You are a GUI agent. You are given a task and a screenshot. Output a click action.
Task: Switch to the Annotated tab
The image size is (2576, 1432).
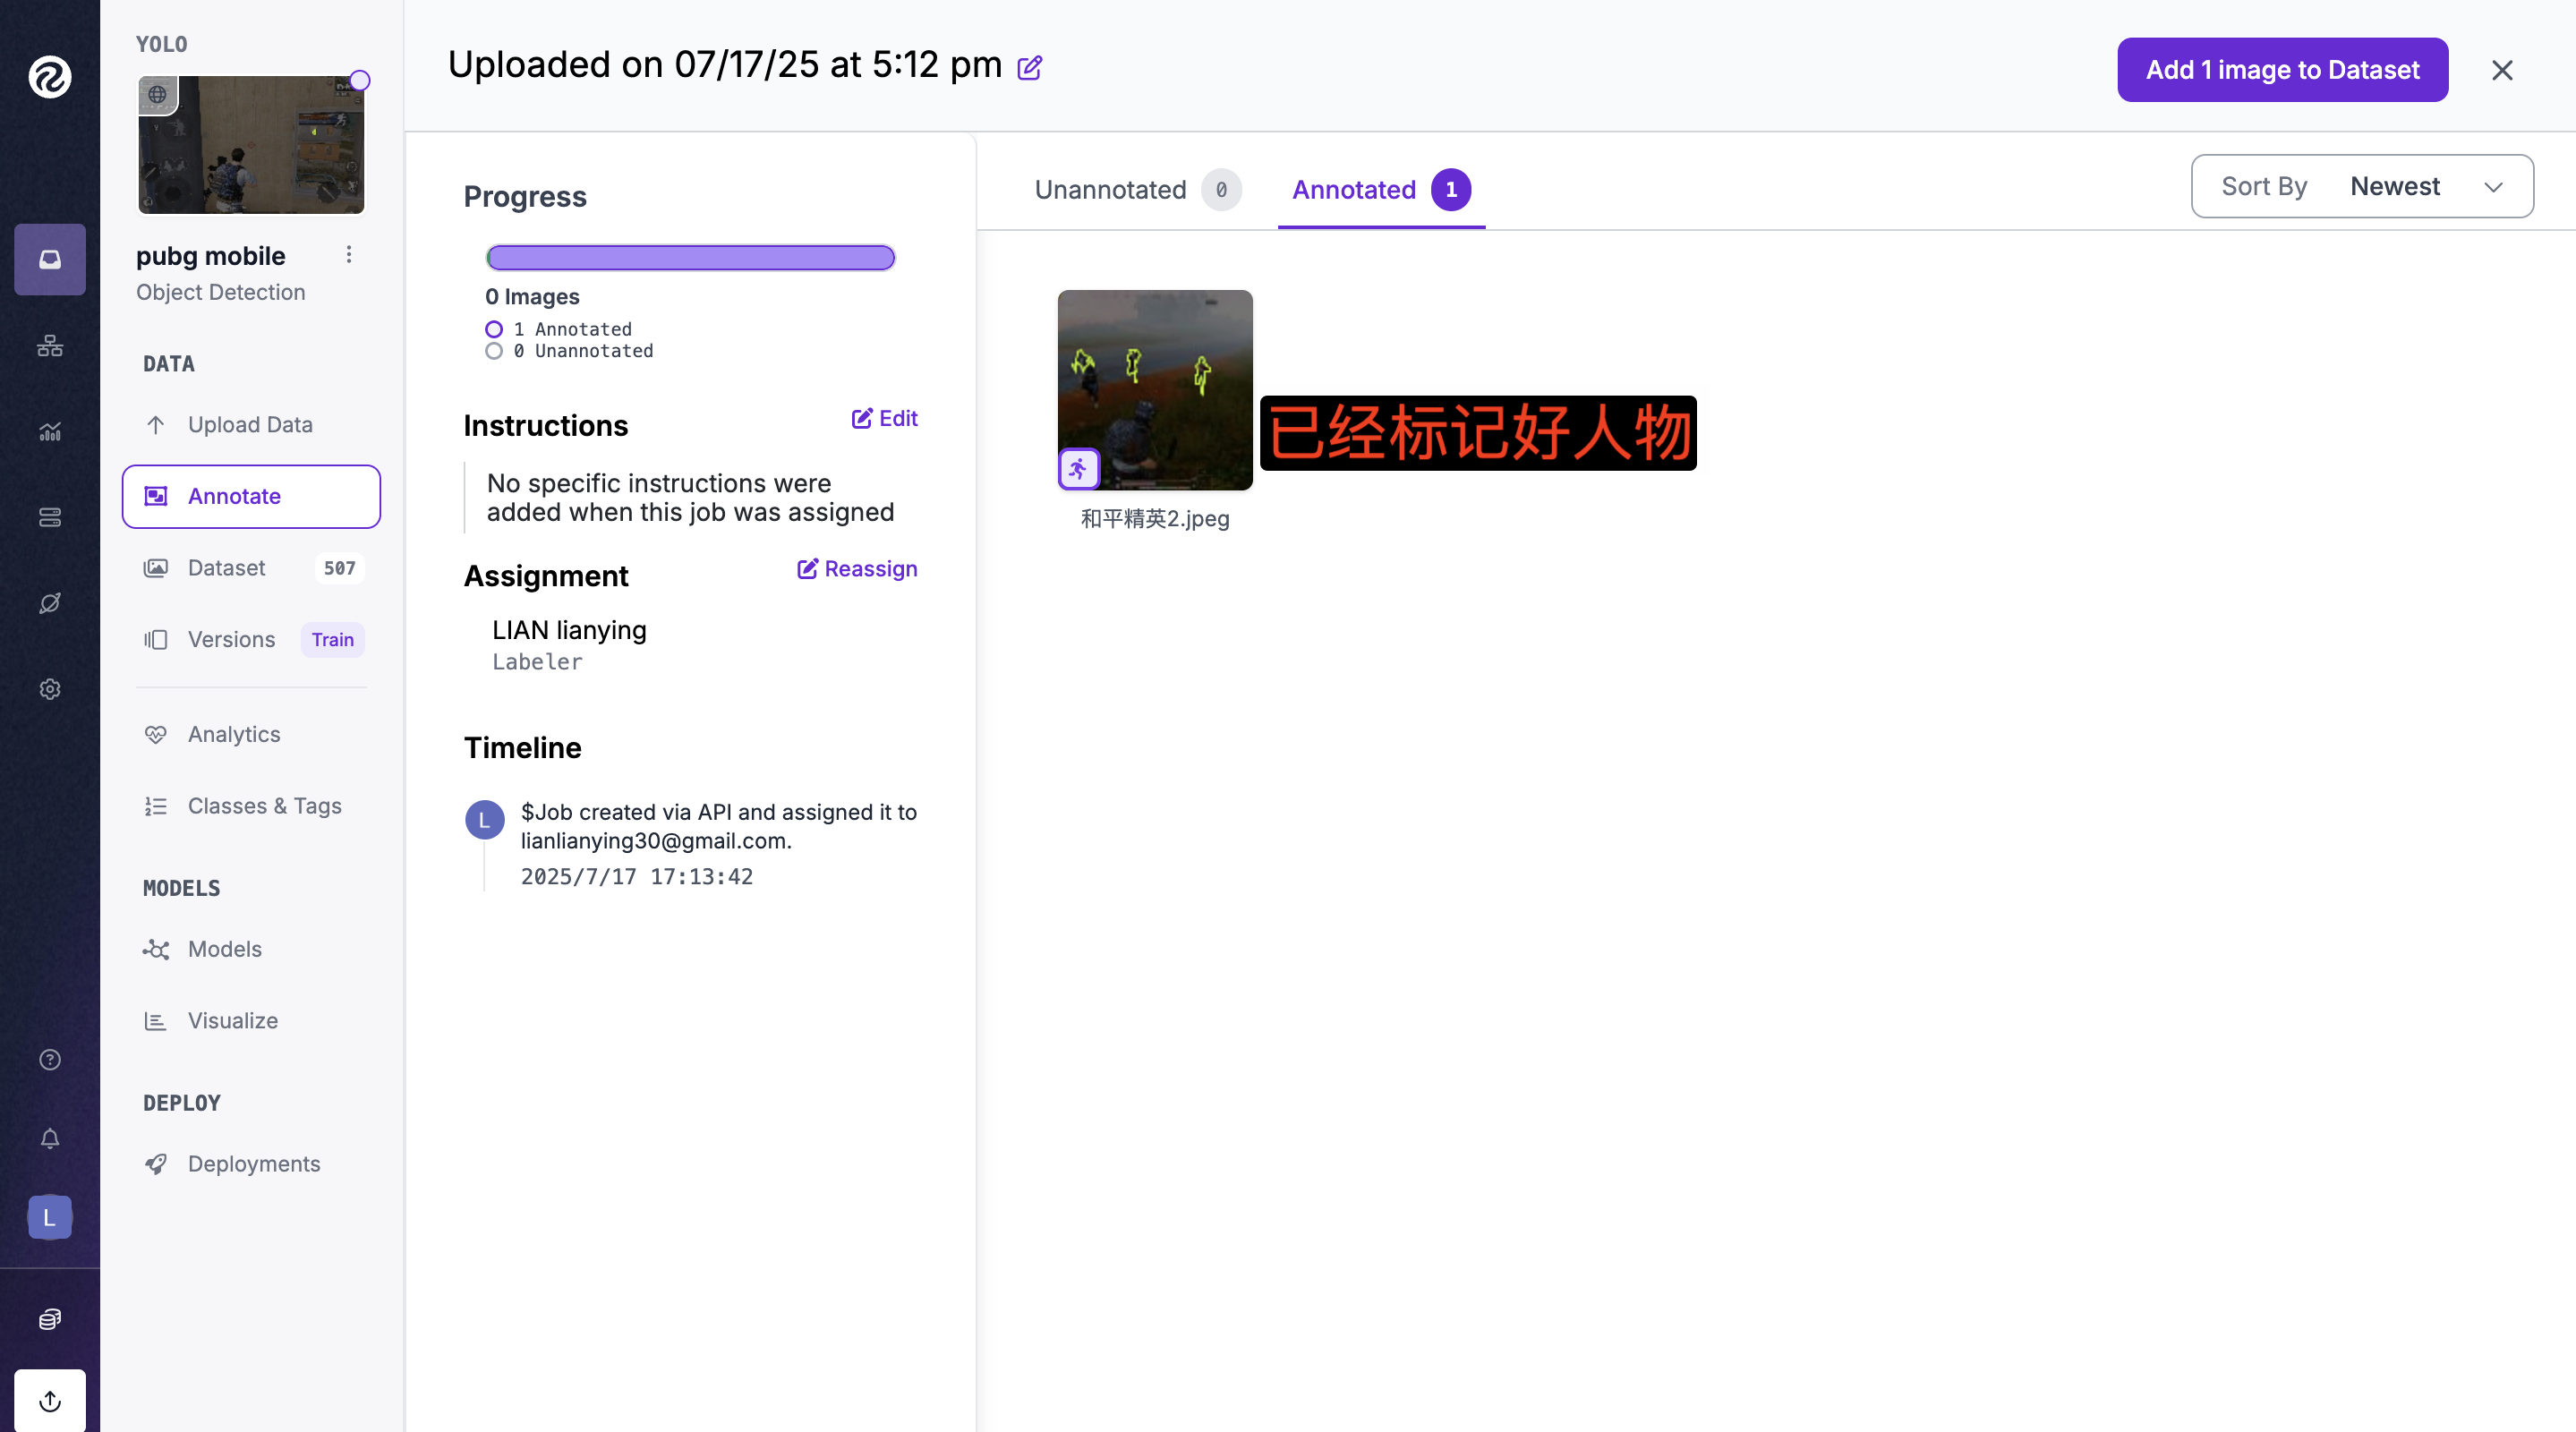(1381, 189)
